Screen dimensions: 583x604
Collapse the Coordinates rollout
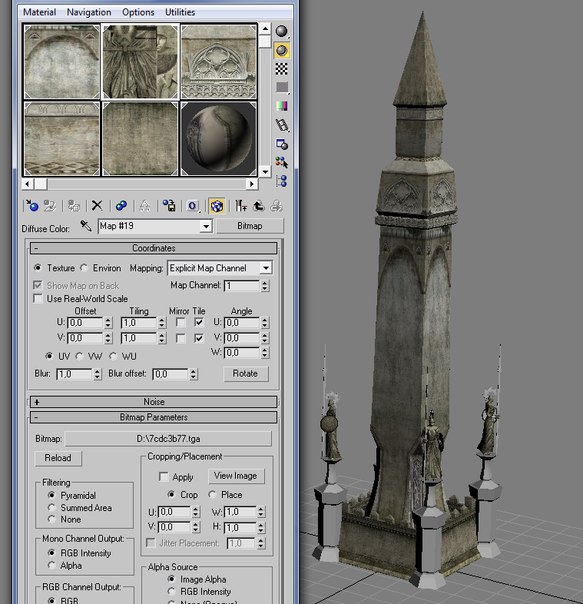153,248
